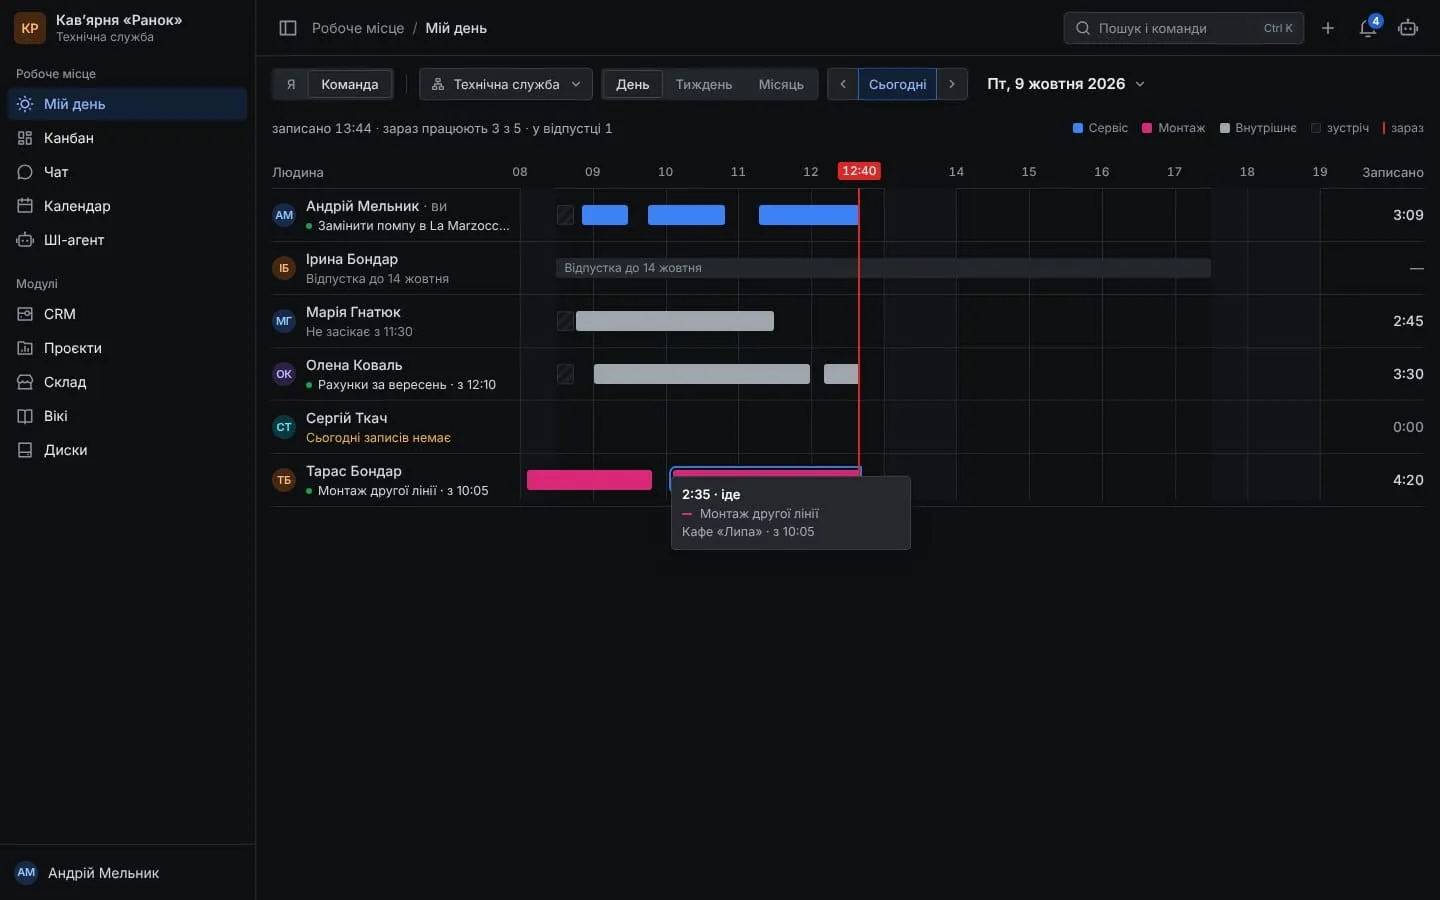Click the search and commands field
This screenshot has height=900, width=1440.
pos(1183,28)
